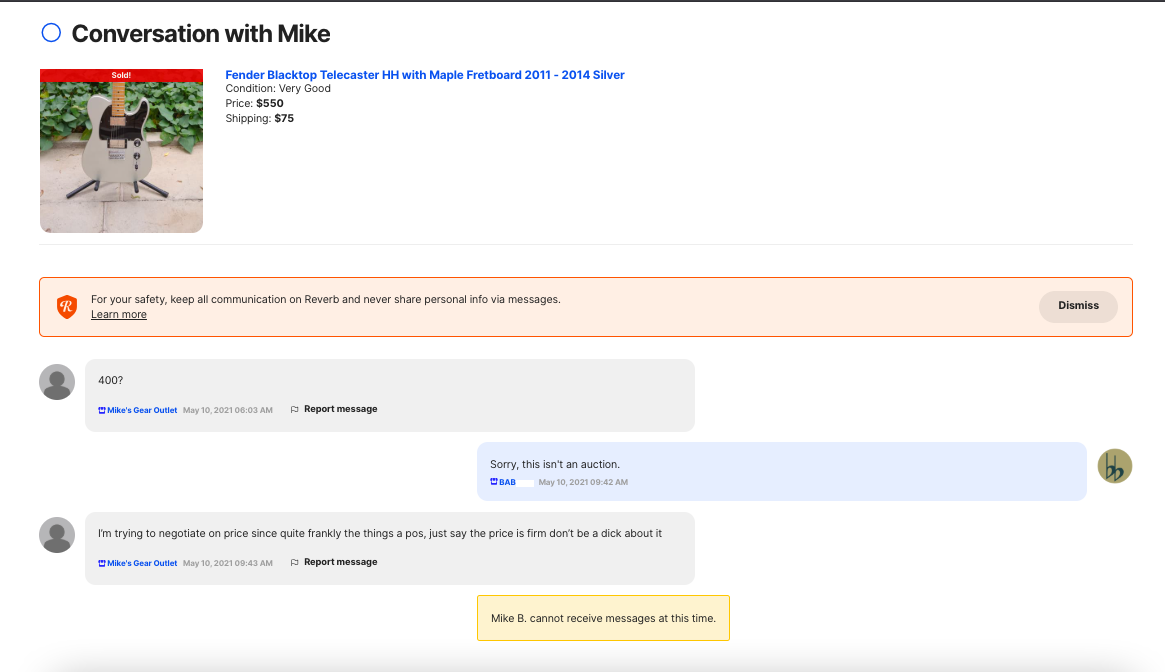Open the BAB shop link under the reply
This screenshot has height=672, width=1165.
[x=507, y=483]
